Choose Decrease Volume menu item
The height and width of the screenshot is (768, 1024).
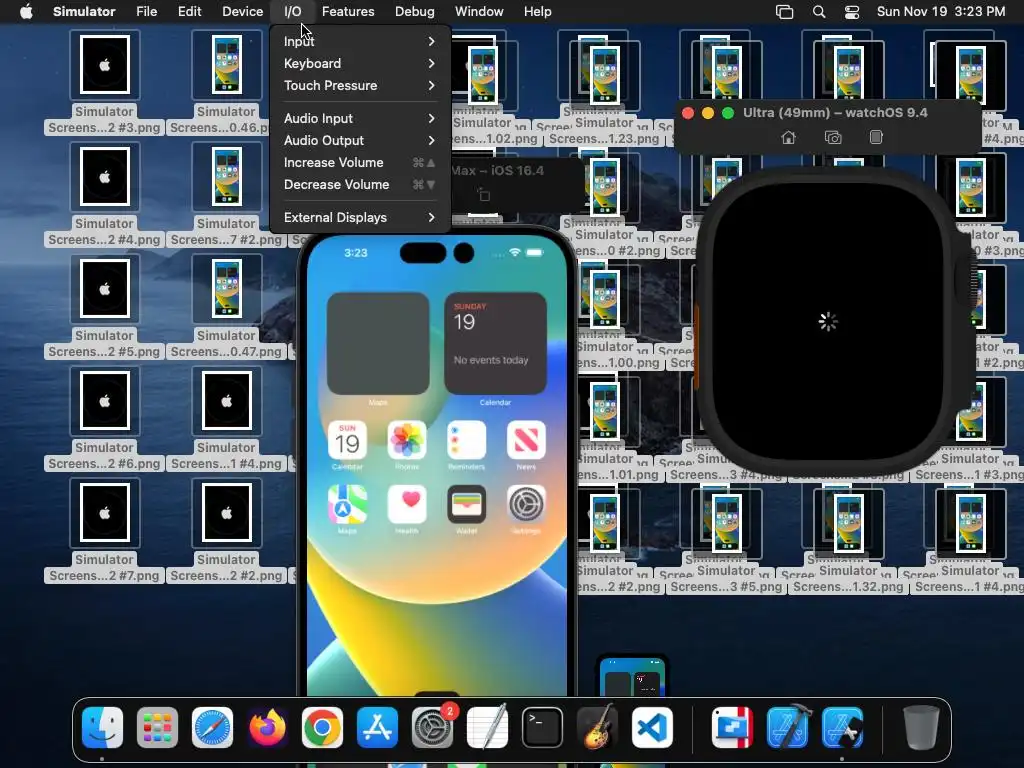[x=359, y=185]
